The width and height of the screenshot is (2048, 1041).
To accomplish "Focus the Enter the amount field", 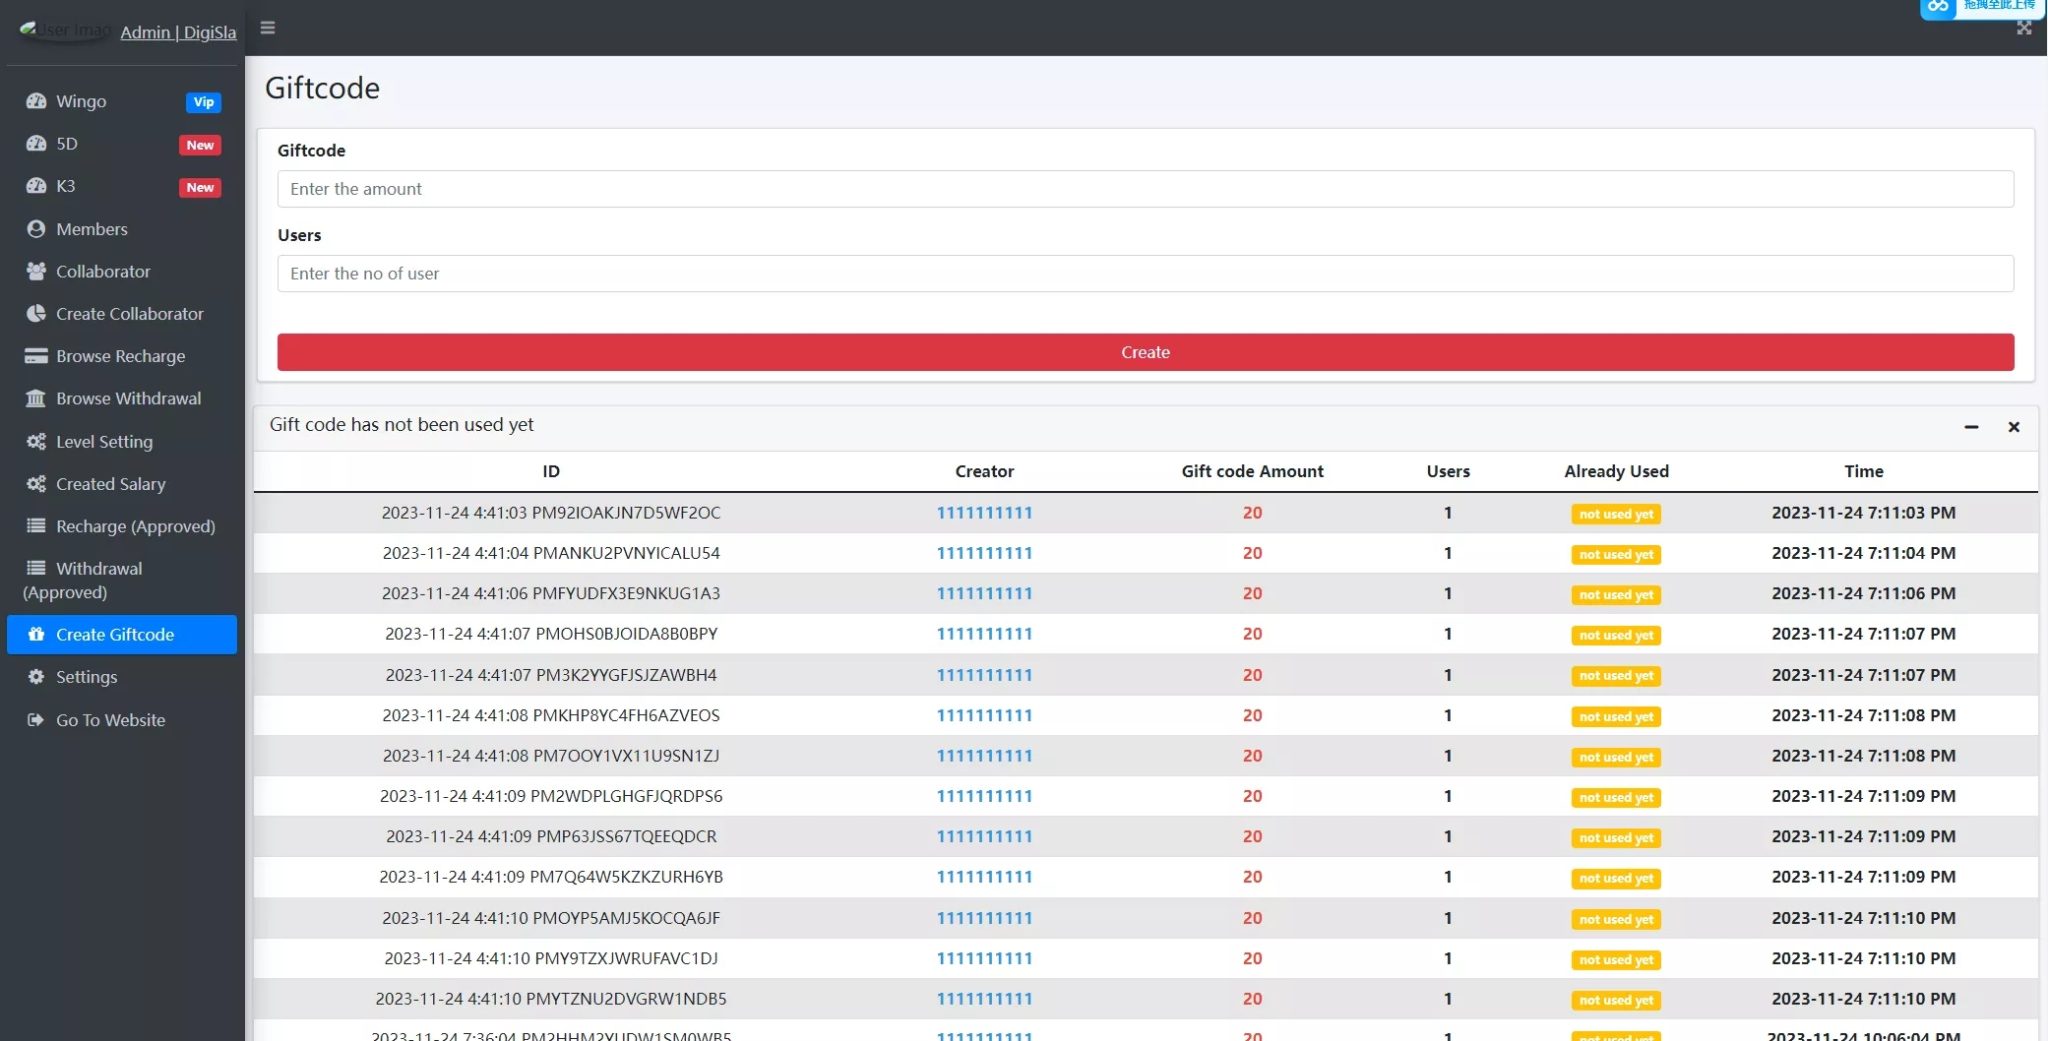I will point(1145,189).
